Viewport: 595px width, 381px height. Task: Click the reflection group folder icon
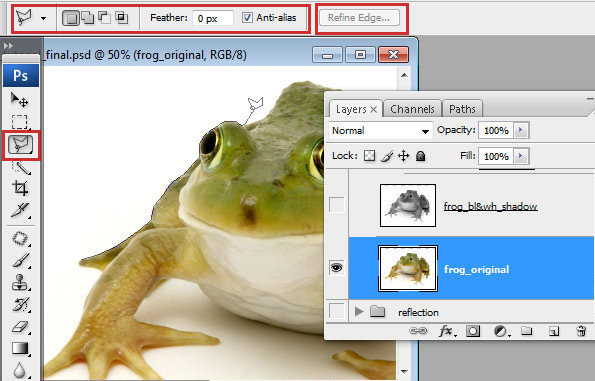pyautogui.click(x=378, y=312)
